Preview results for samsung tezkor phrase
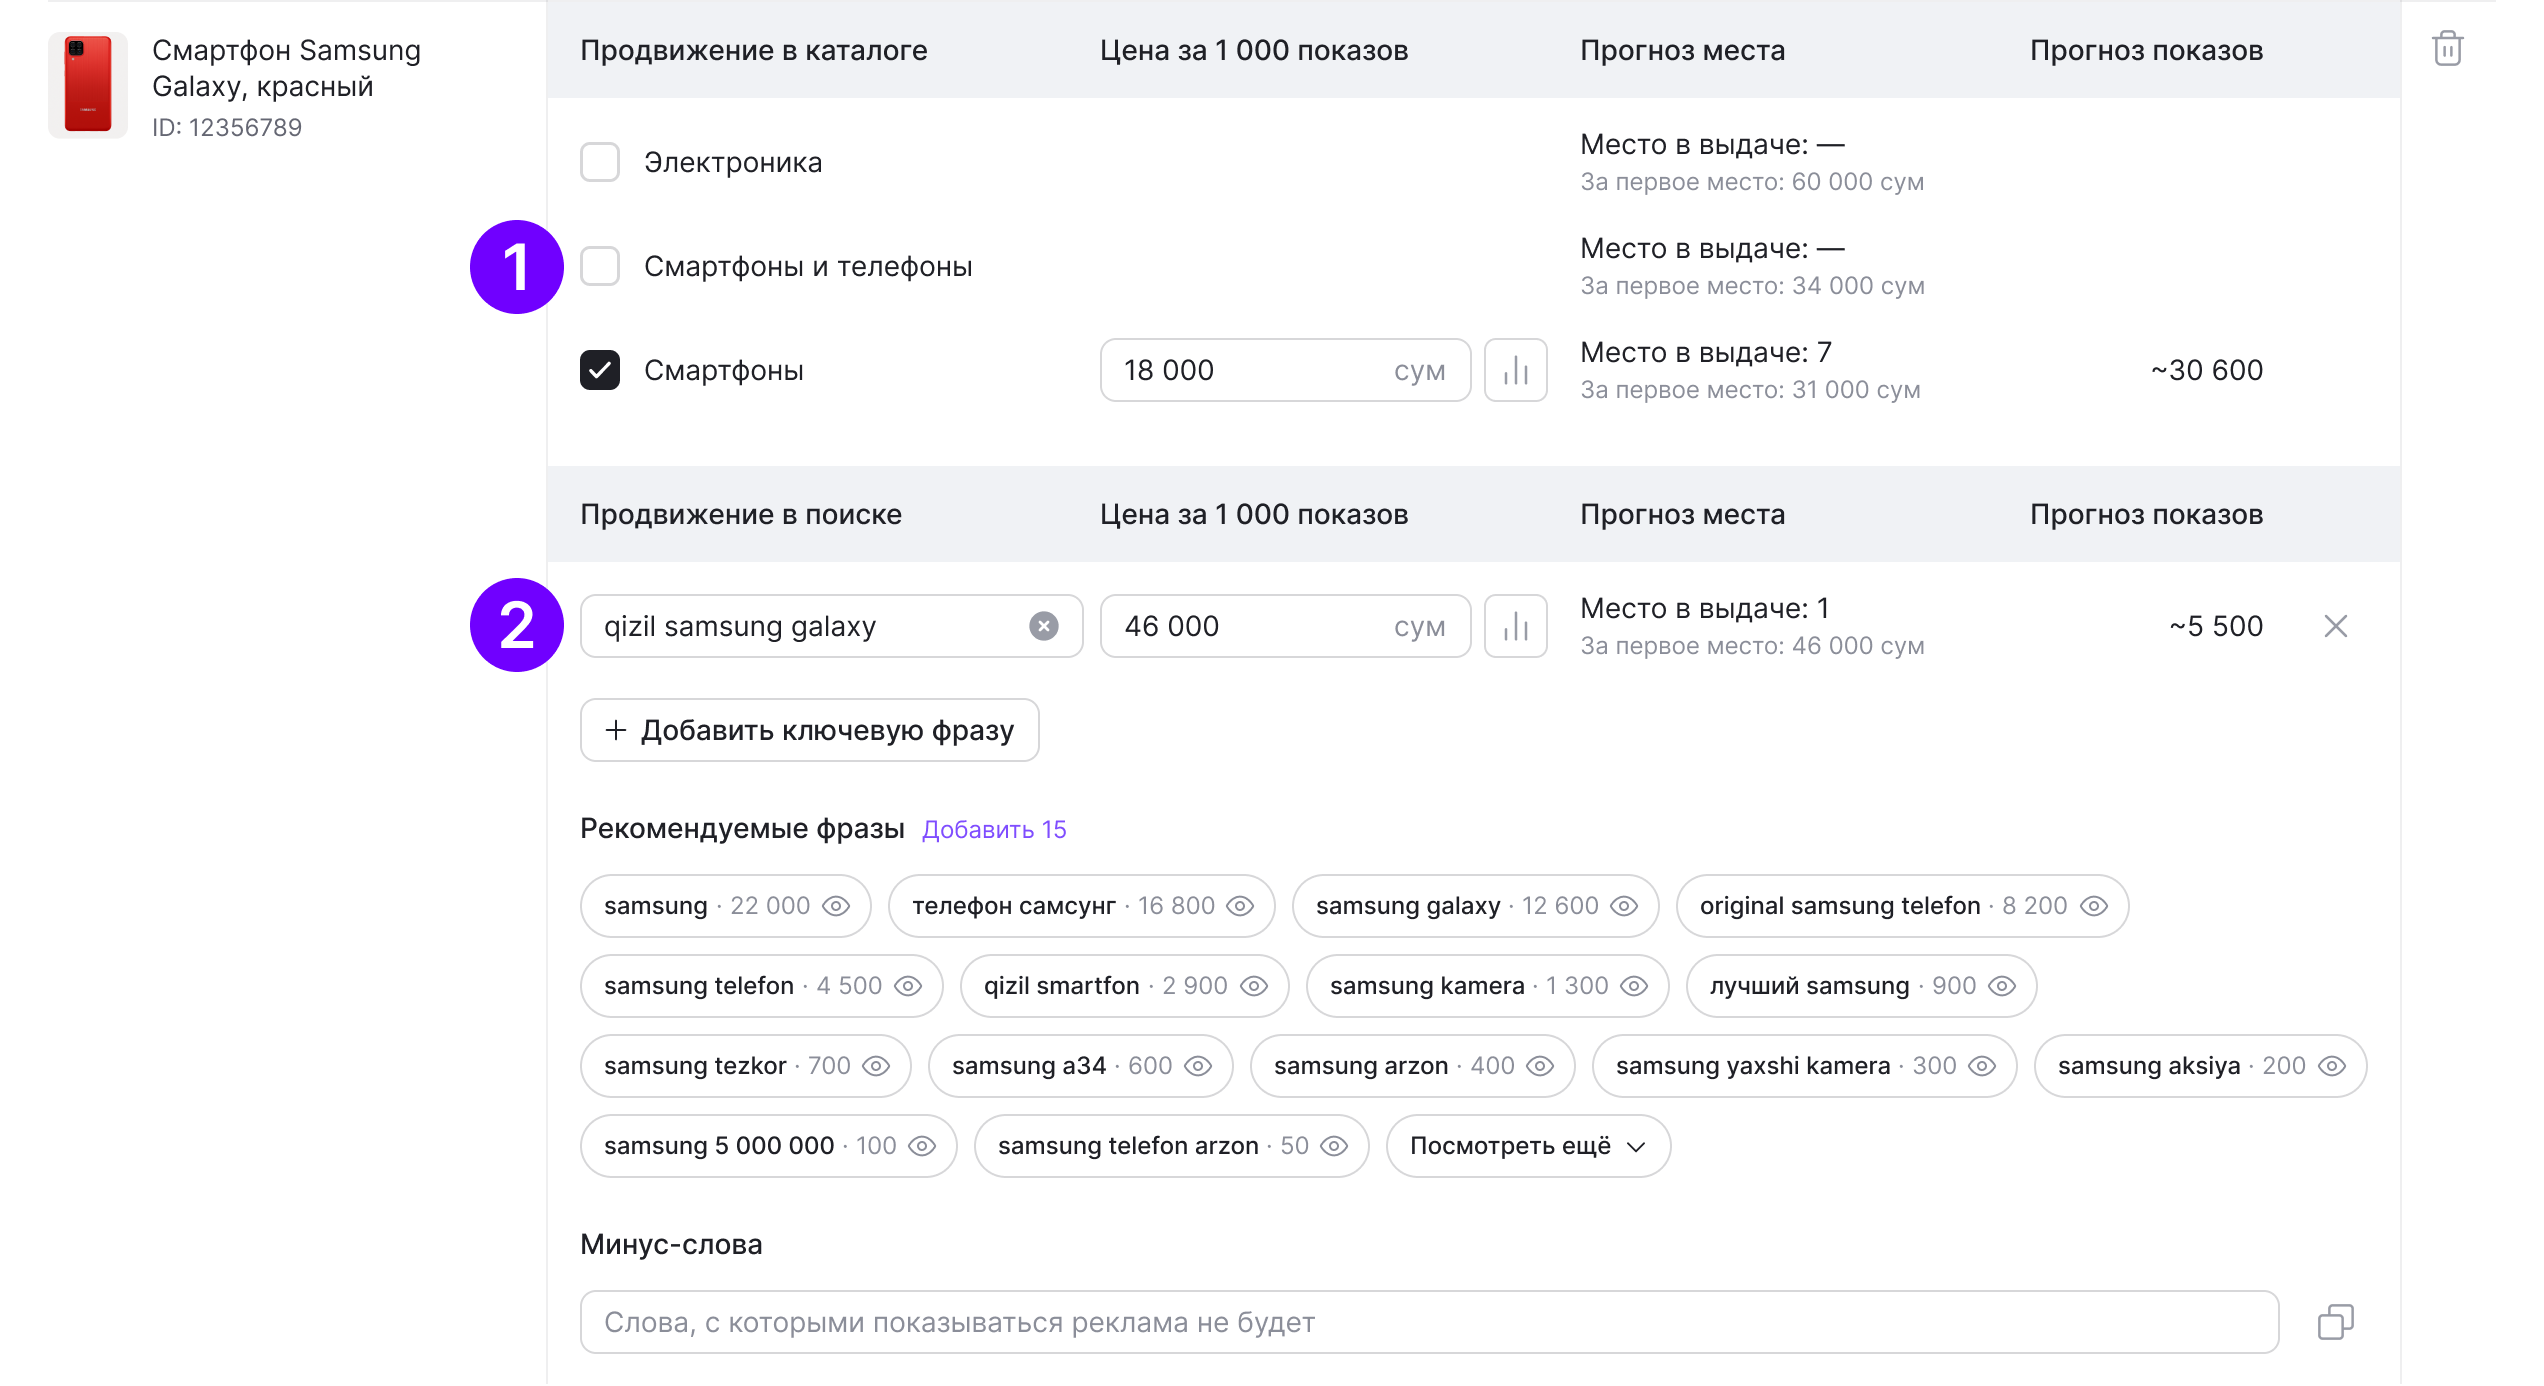Viewport: 2544px width, 1386px height. 876,1066
